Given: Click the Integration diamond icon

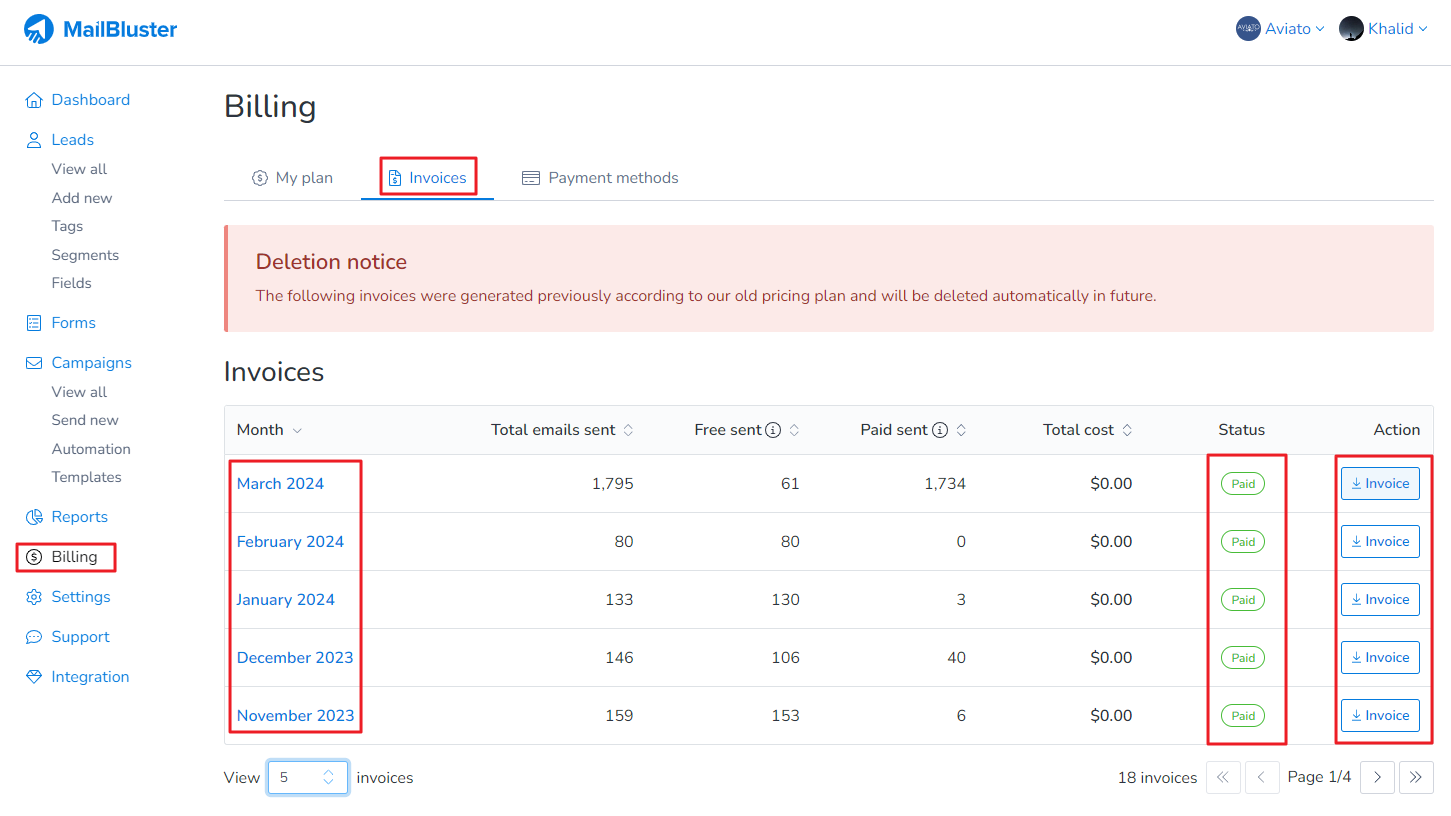Looking at the screenshot, I should pyautogui.click(x=34, y=677).
